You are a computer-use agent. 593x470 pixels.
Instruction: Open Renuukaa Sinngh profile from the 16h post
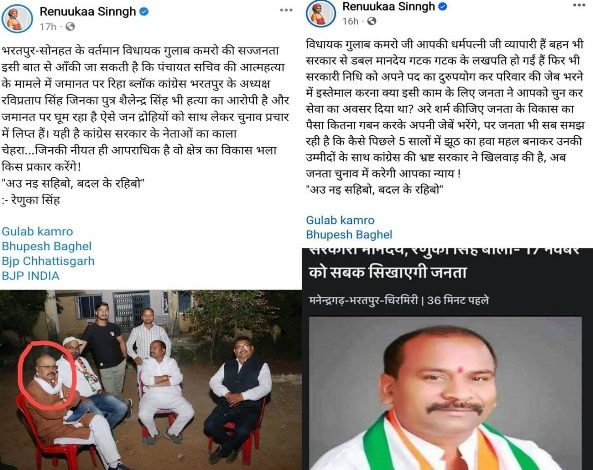tap(389, 6)
